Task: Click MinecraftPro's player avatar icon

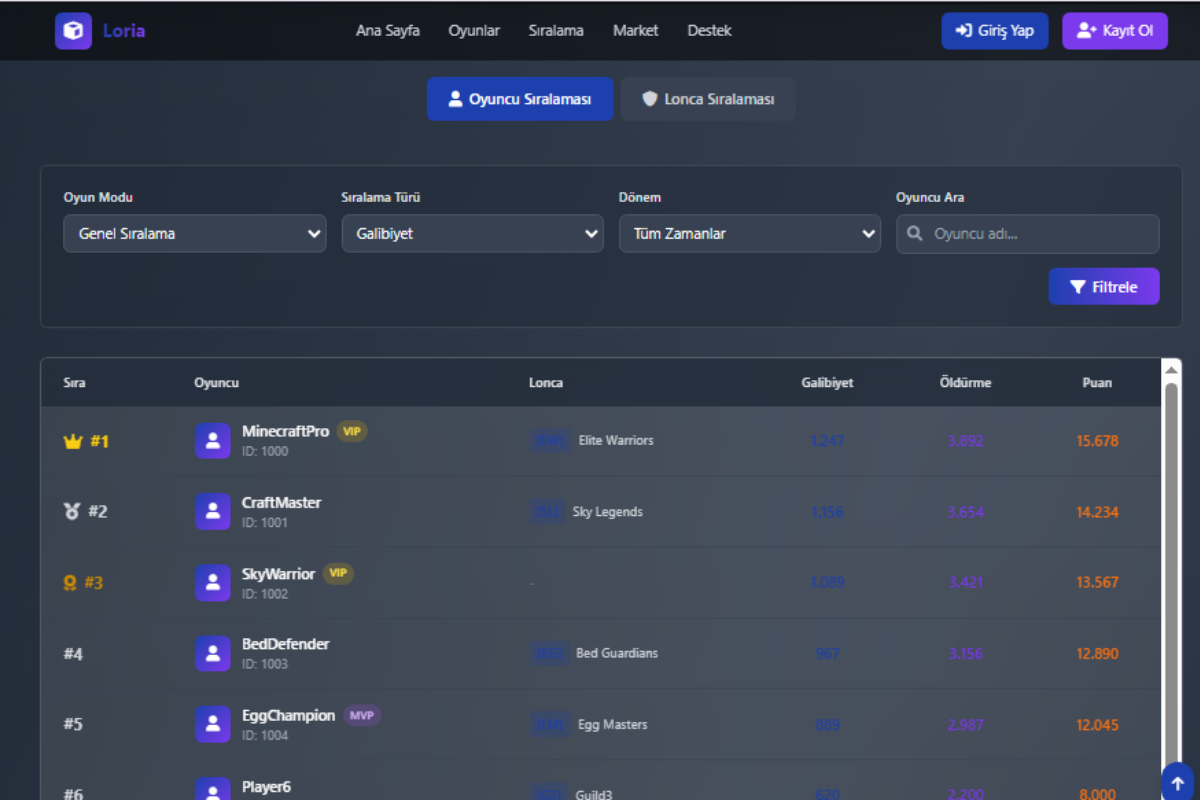Action: [212, 441]
